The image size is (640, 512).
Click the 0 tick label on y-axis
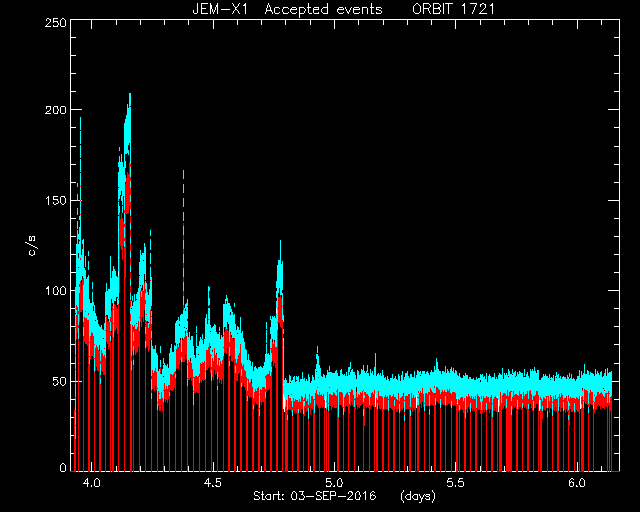point(63,468)
